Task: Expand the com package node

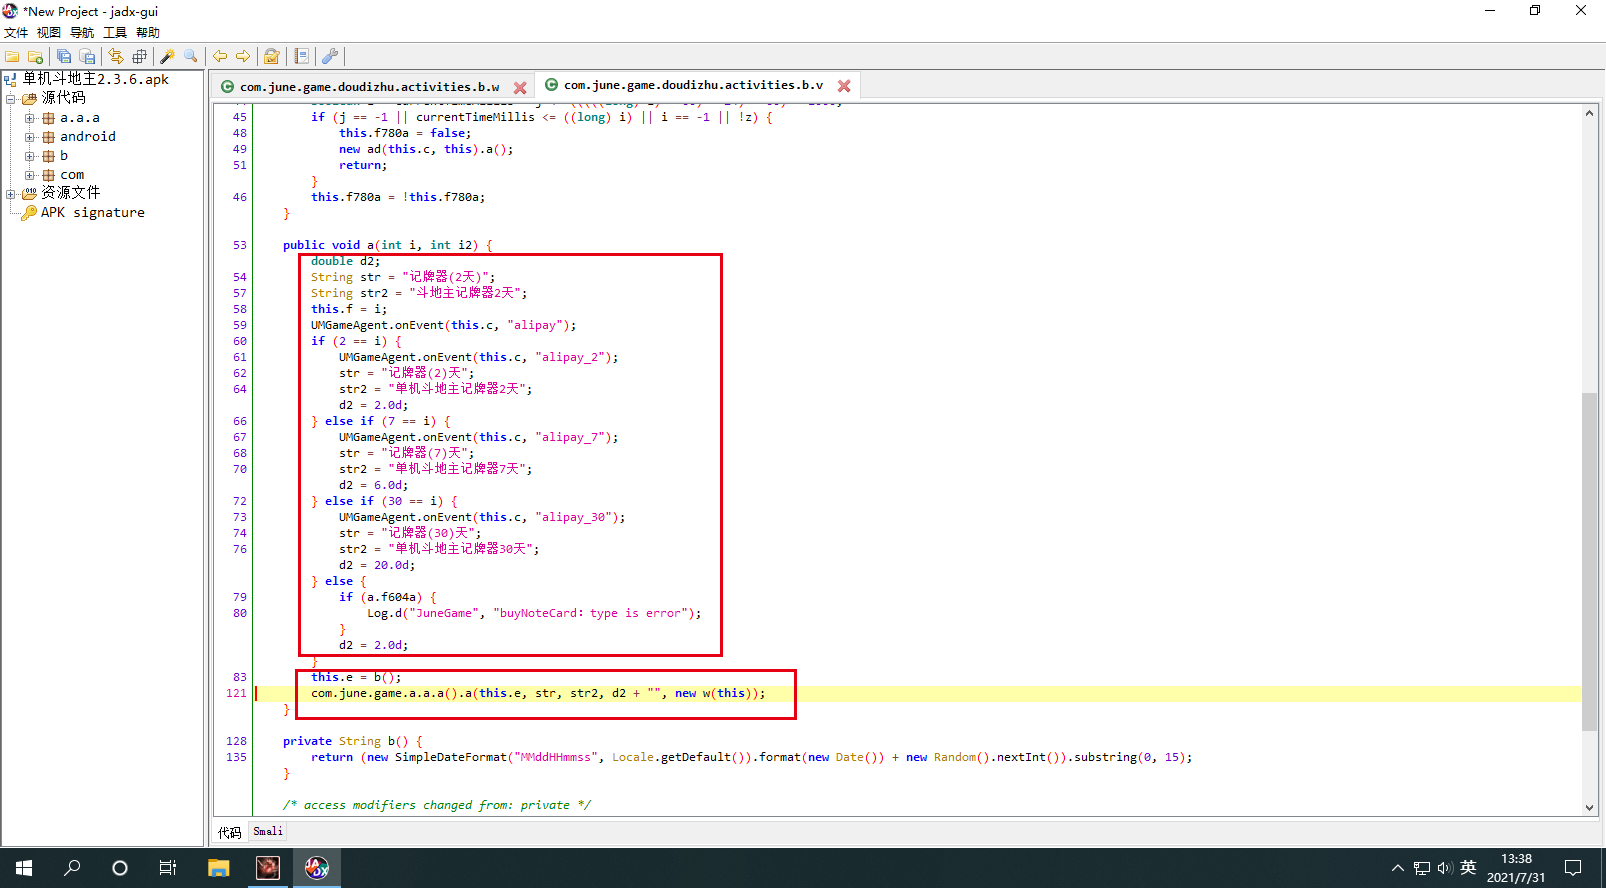Action: click(30, 175)
